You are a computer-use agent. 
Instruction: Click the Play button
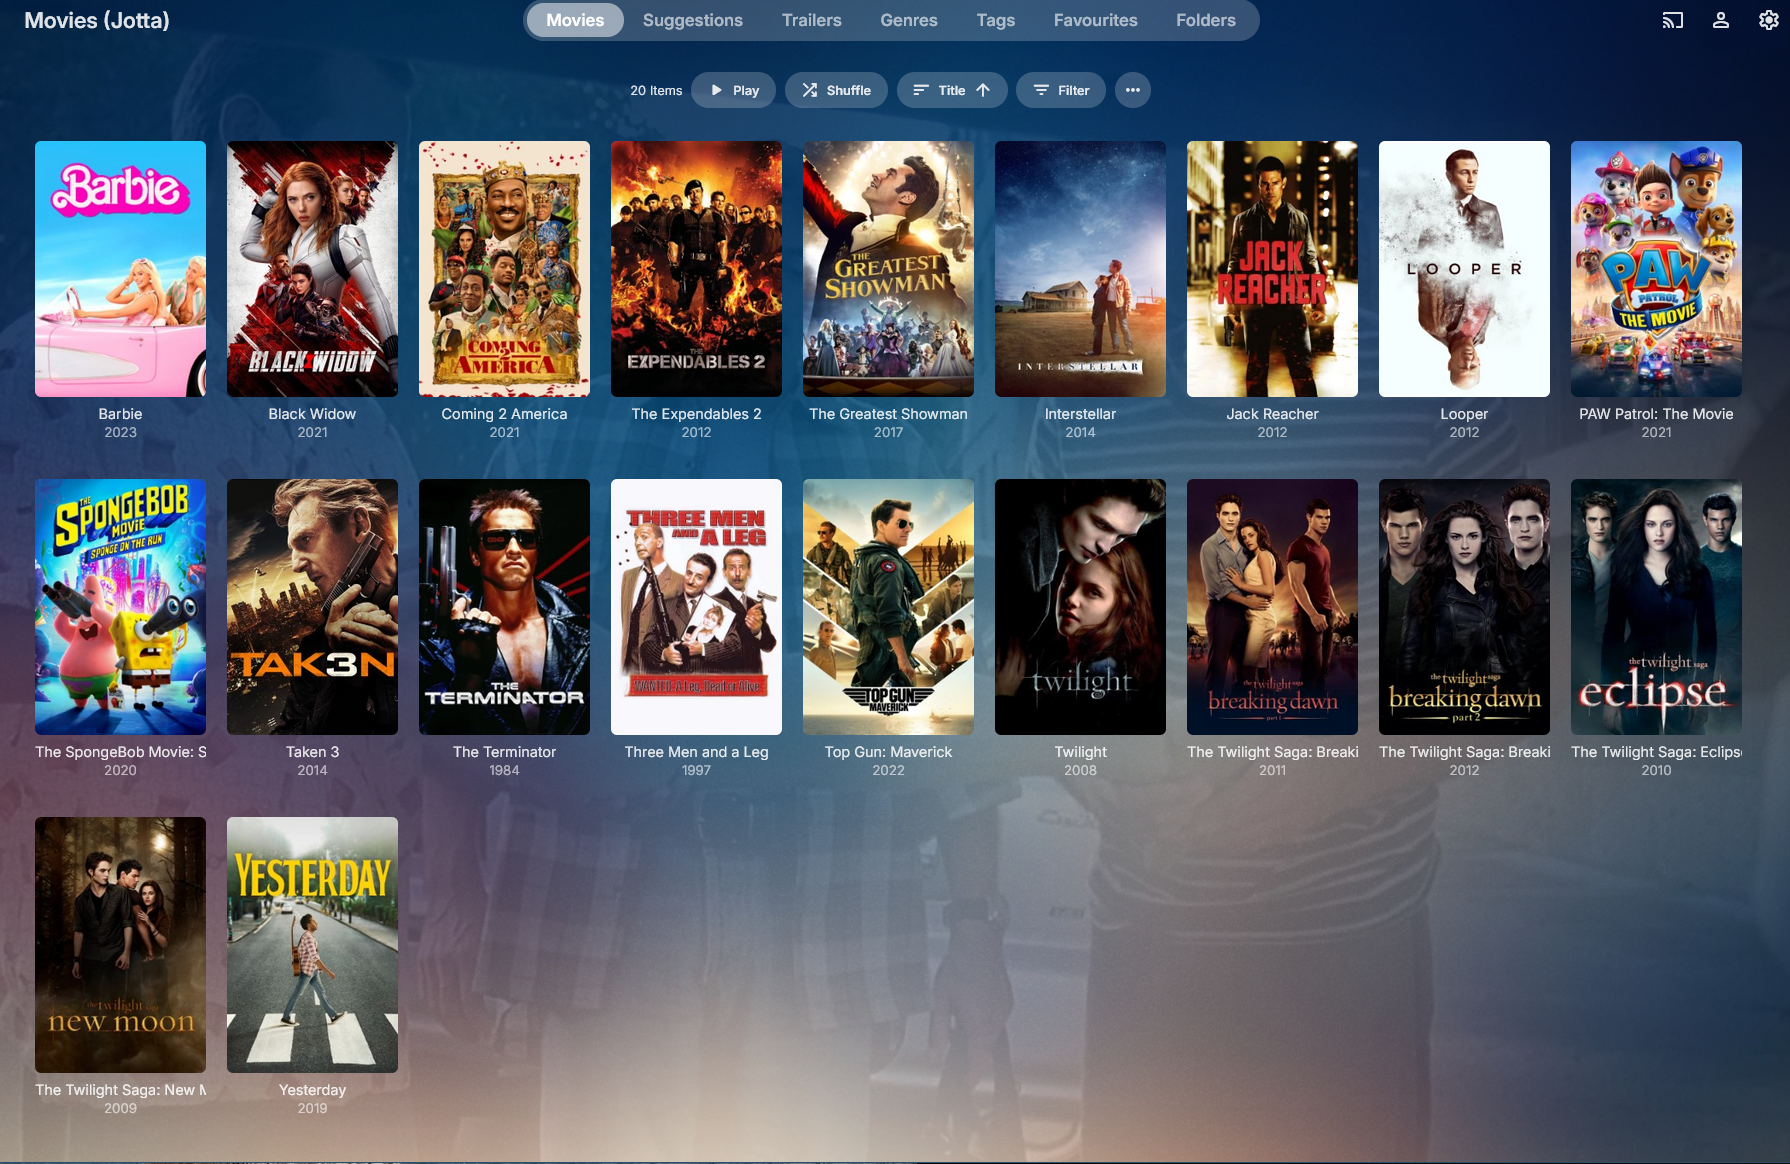tap(734, 90)
